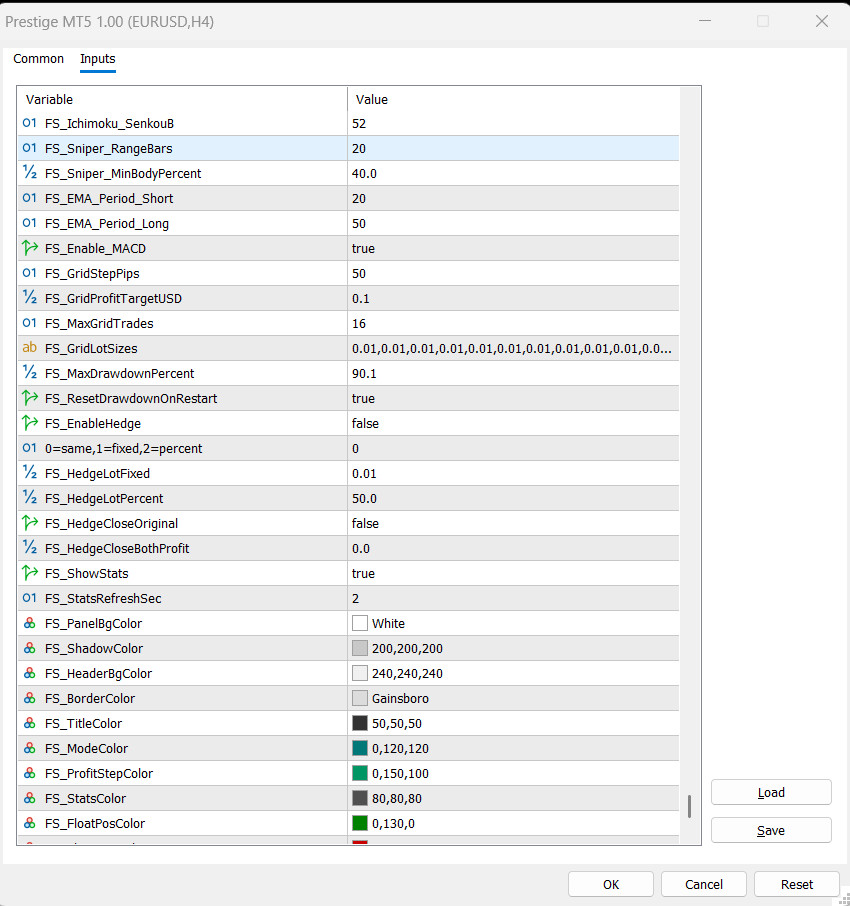Close the Prestige MT5 dialog window

tap(822, 21)
